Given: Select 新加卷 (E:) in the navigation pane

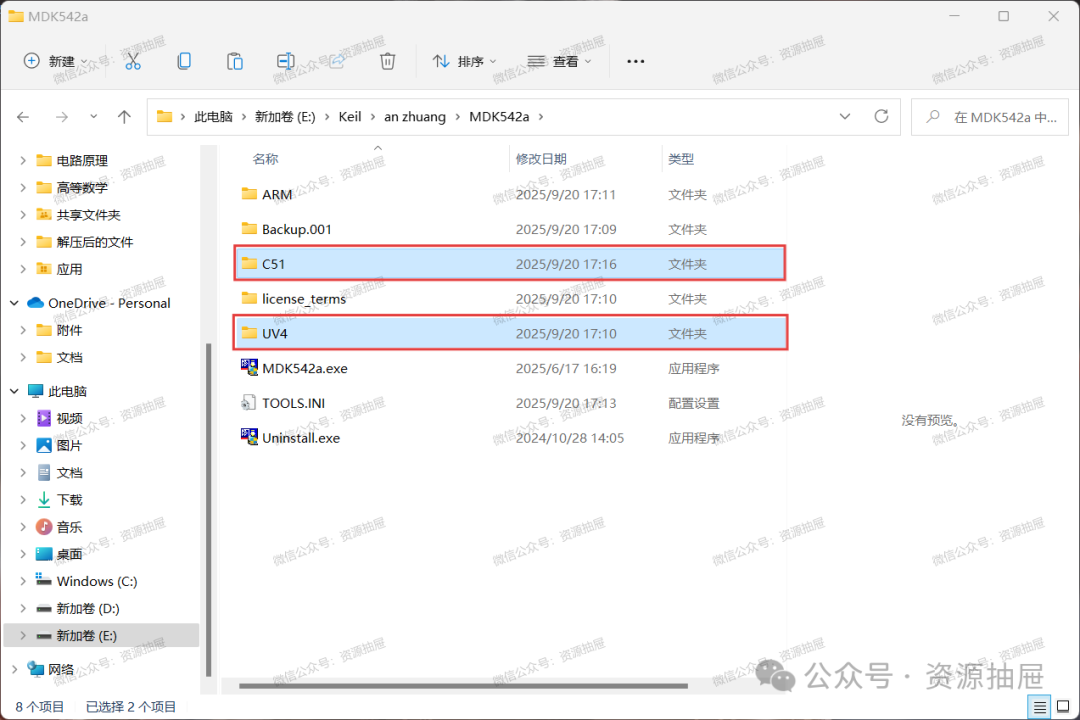Looking at the screenshot, I should click(101, 635).
